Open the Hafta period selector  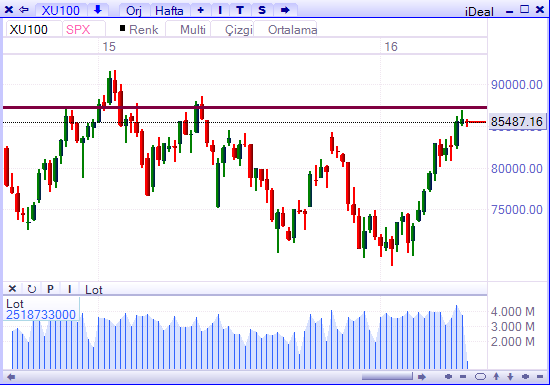(169, 10)
